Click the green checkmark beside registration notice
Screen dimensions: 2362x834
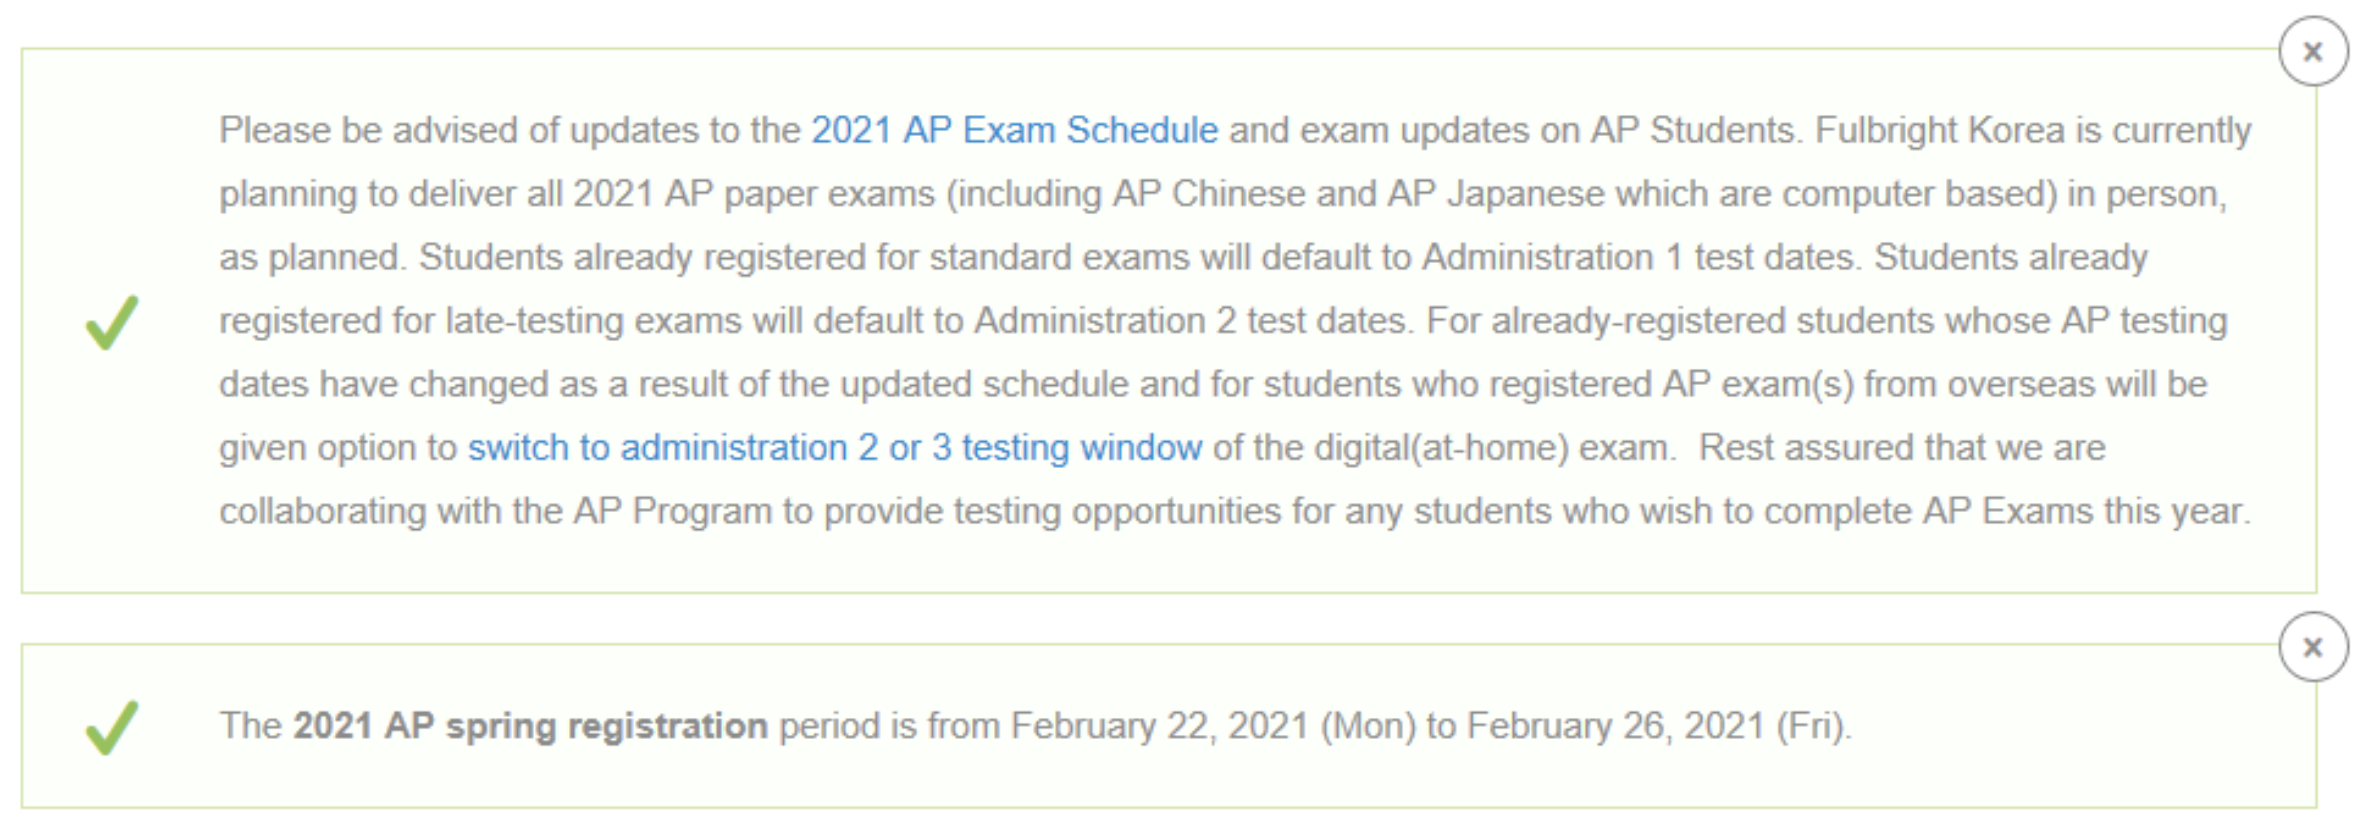(112, 727)
